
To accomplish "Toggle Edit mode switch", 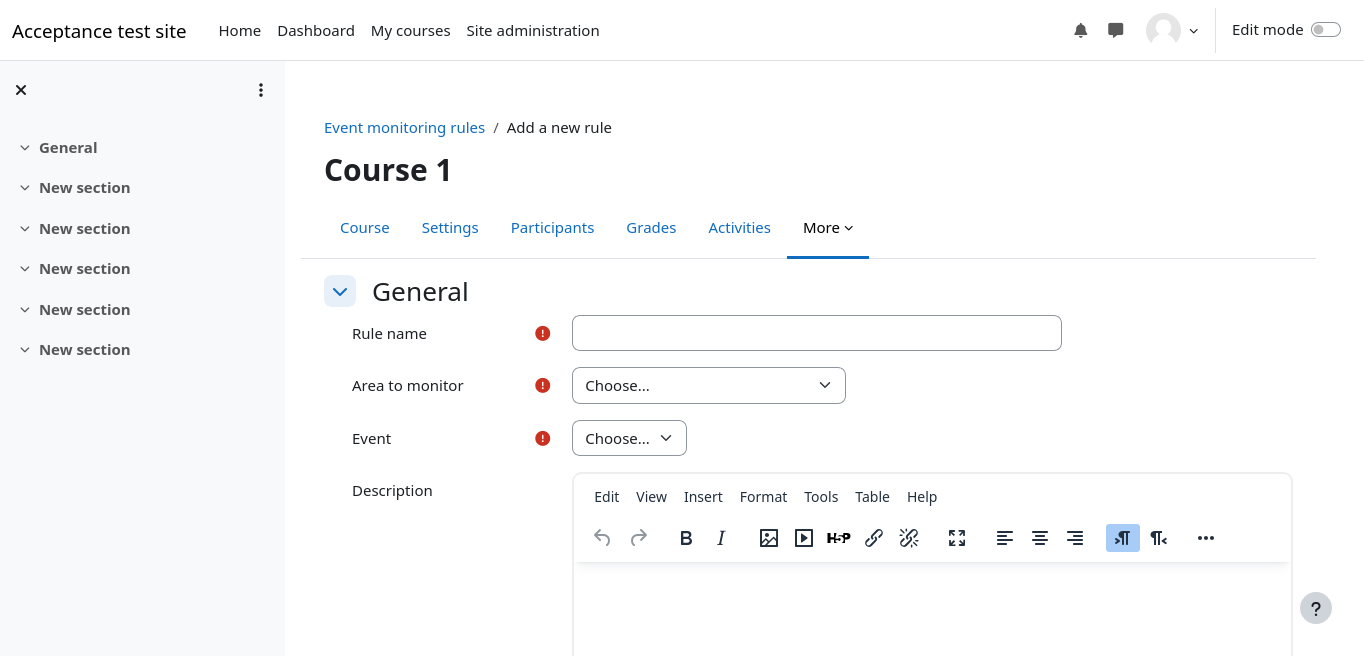I will [1325, 30].
